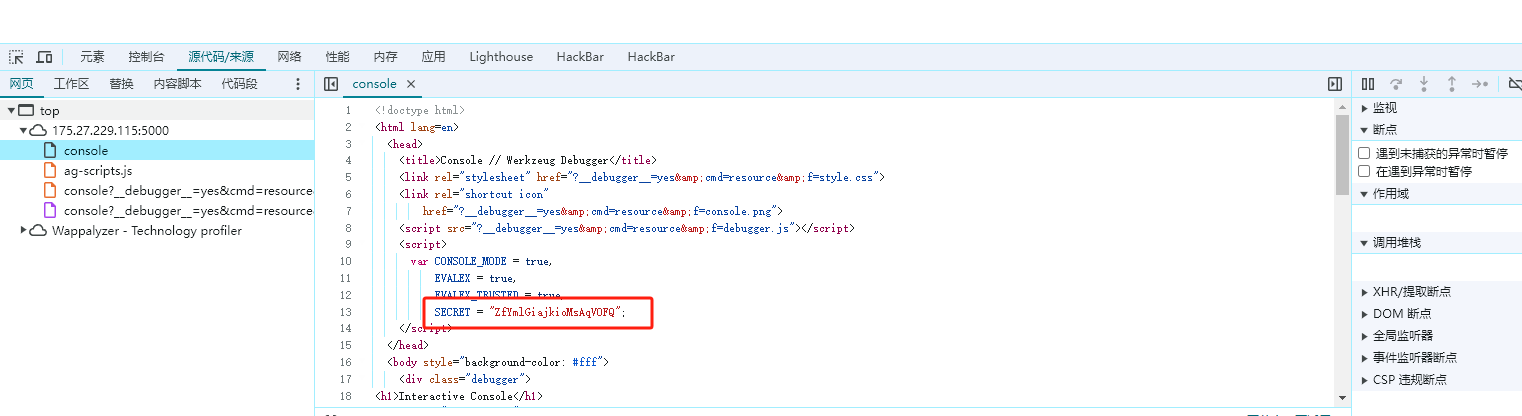Click the source editor vertical scrollbar
Viewport: 1522px width, 416px height.
click(1342, 155)
